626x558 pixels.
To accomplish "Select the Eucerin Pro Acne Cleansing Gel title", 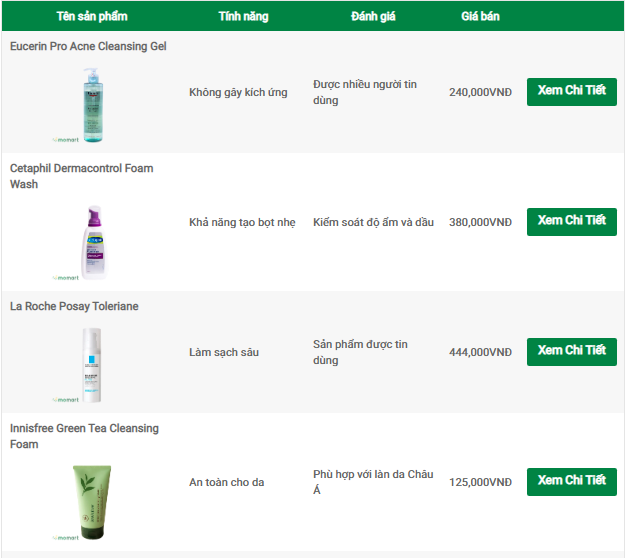I will coord(88,47).
